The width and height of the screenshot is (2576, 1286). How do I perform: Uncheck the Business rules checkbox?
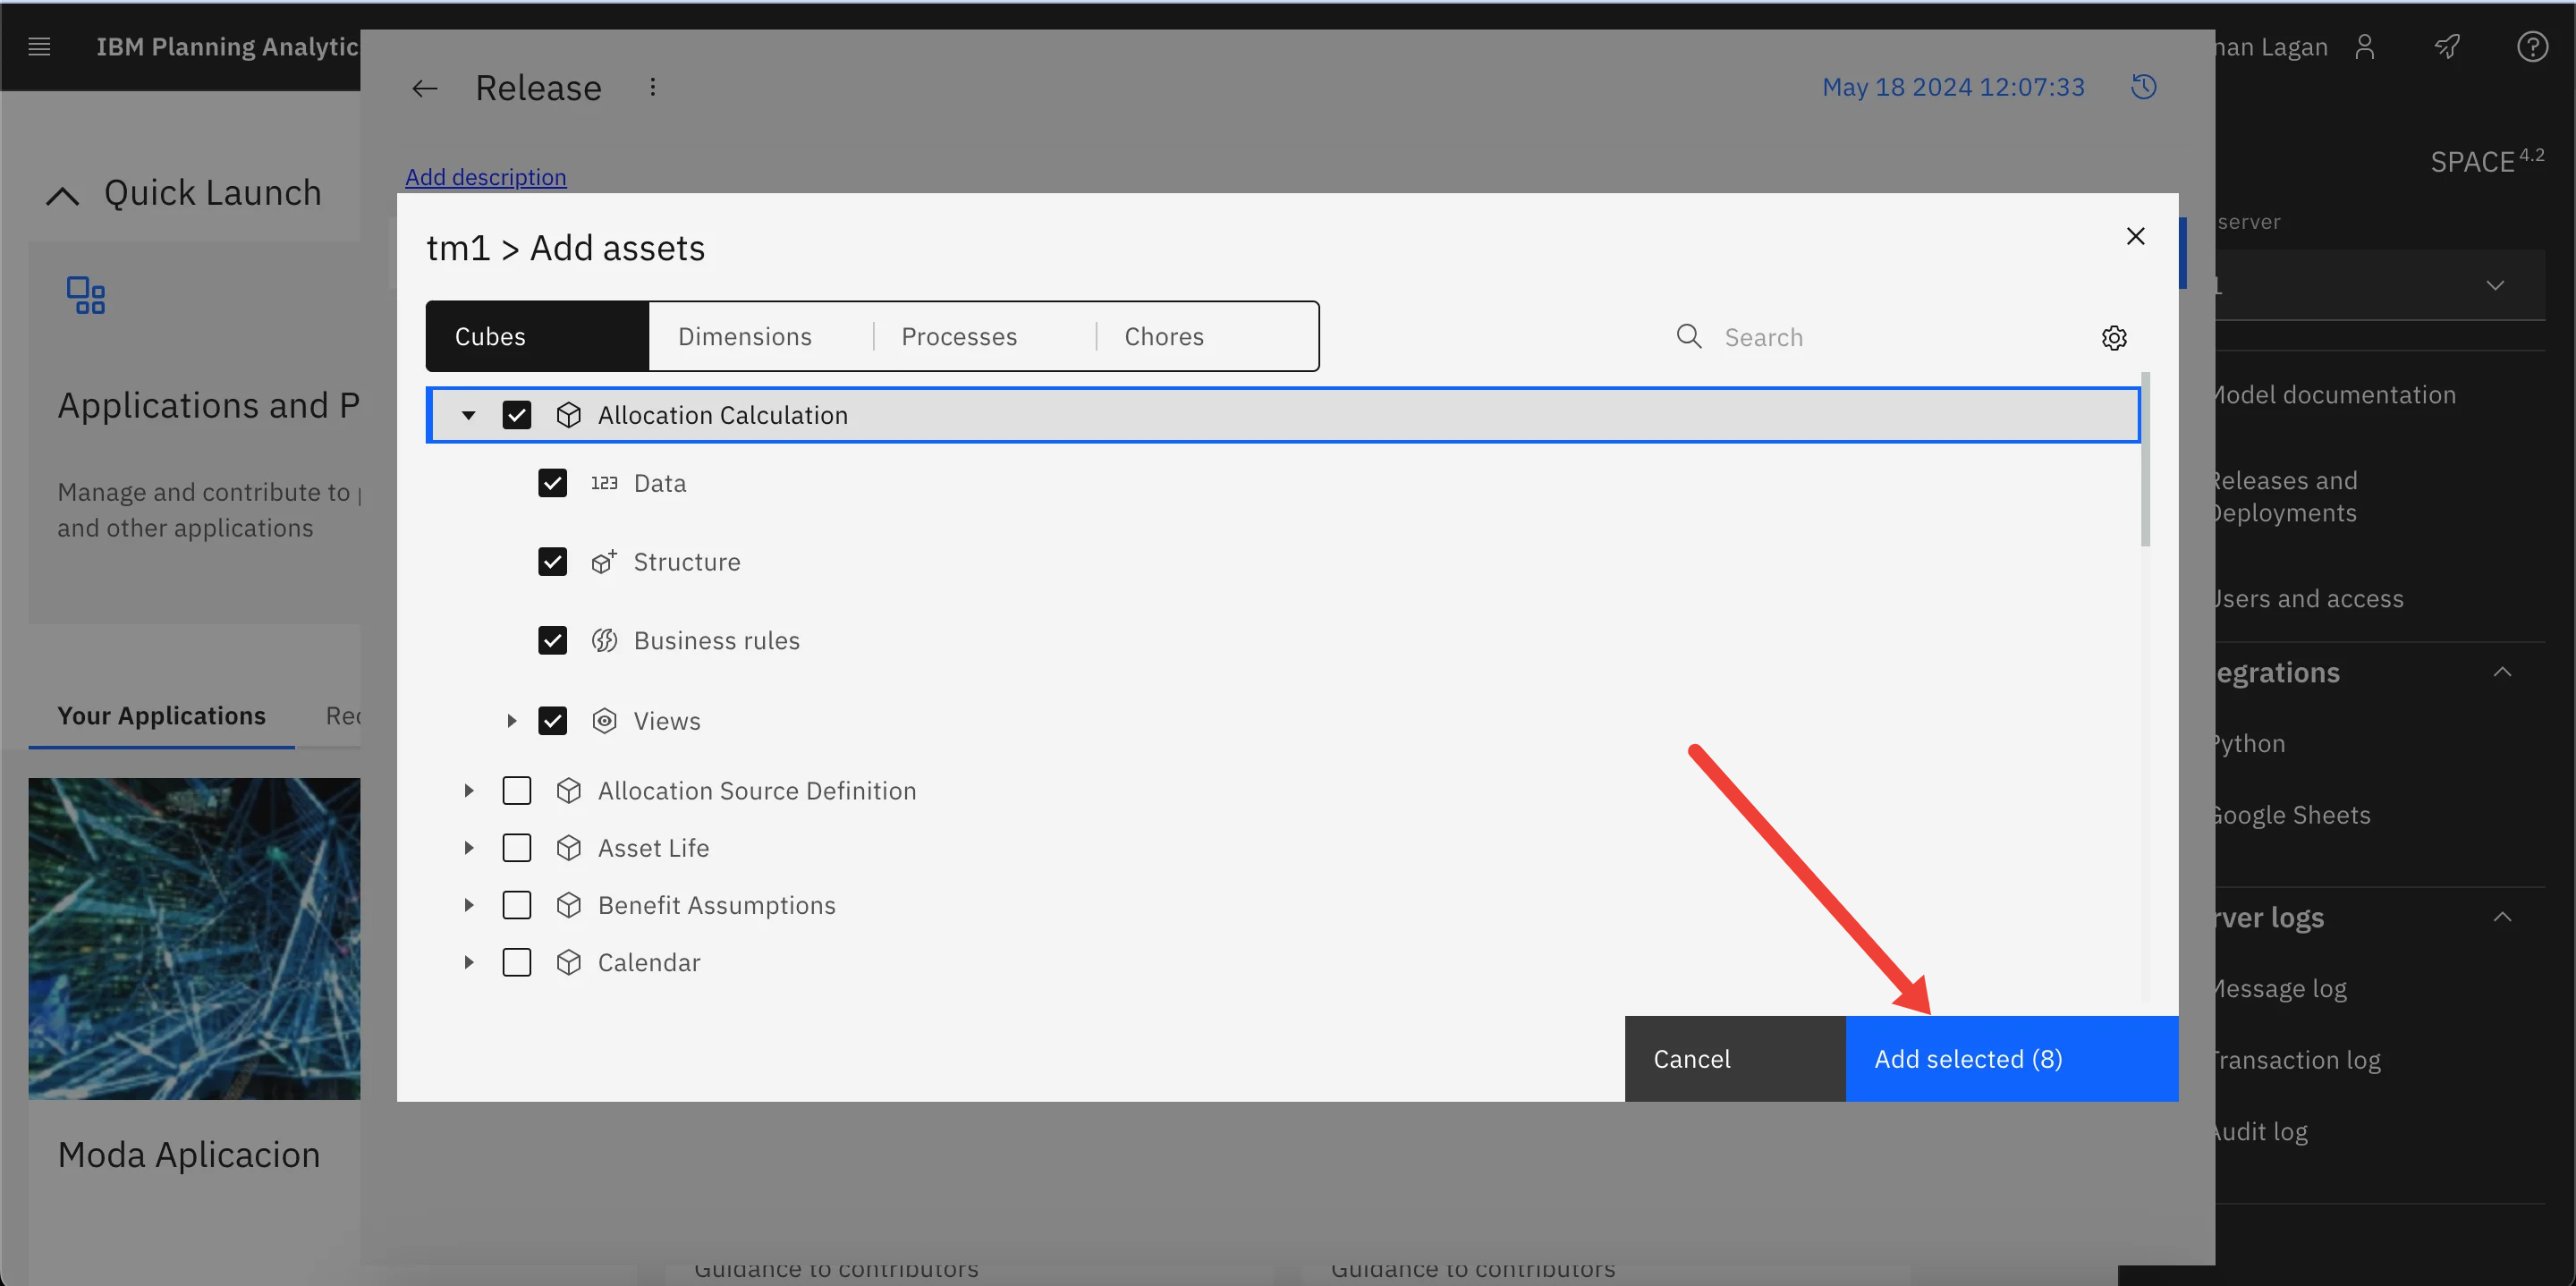pos(552,640)
